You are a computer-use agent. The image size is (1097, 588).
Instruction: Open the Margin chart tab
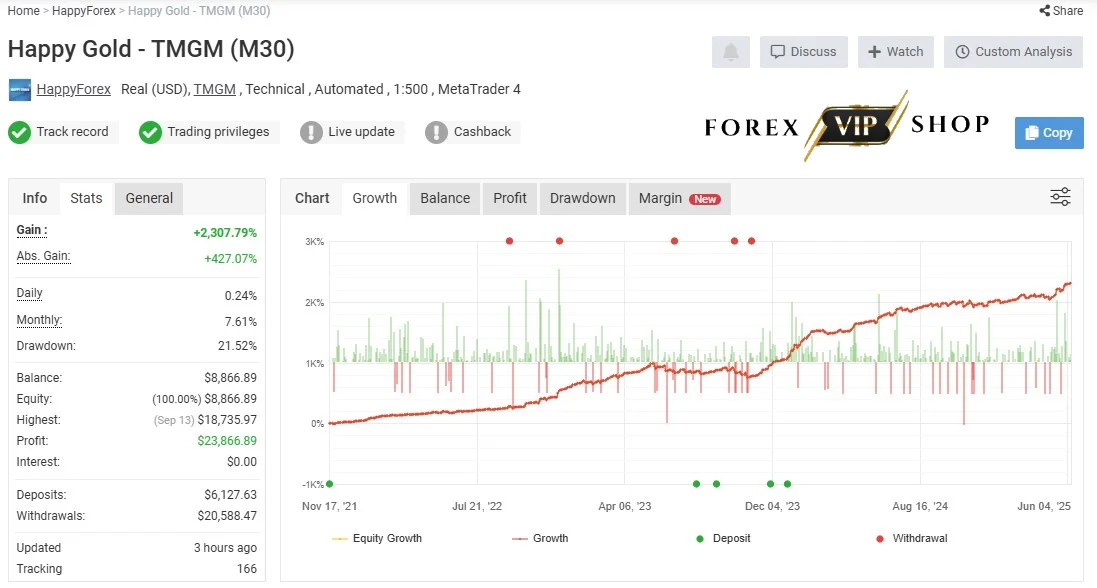680,198
